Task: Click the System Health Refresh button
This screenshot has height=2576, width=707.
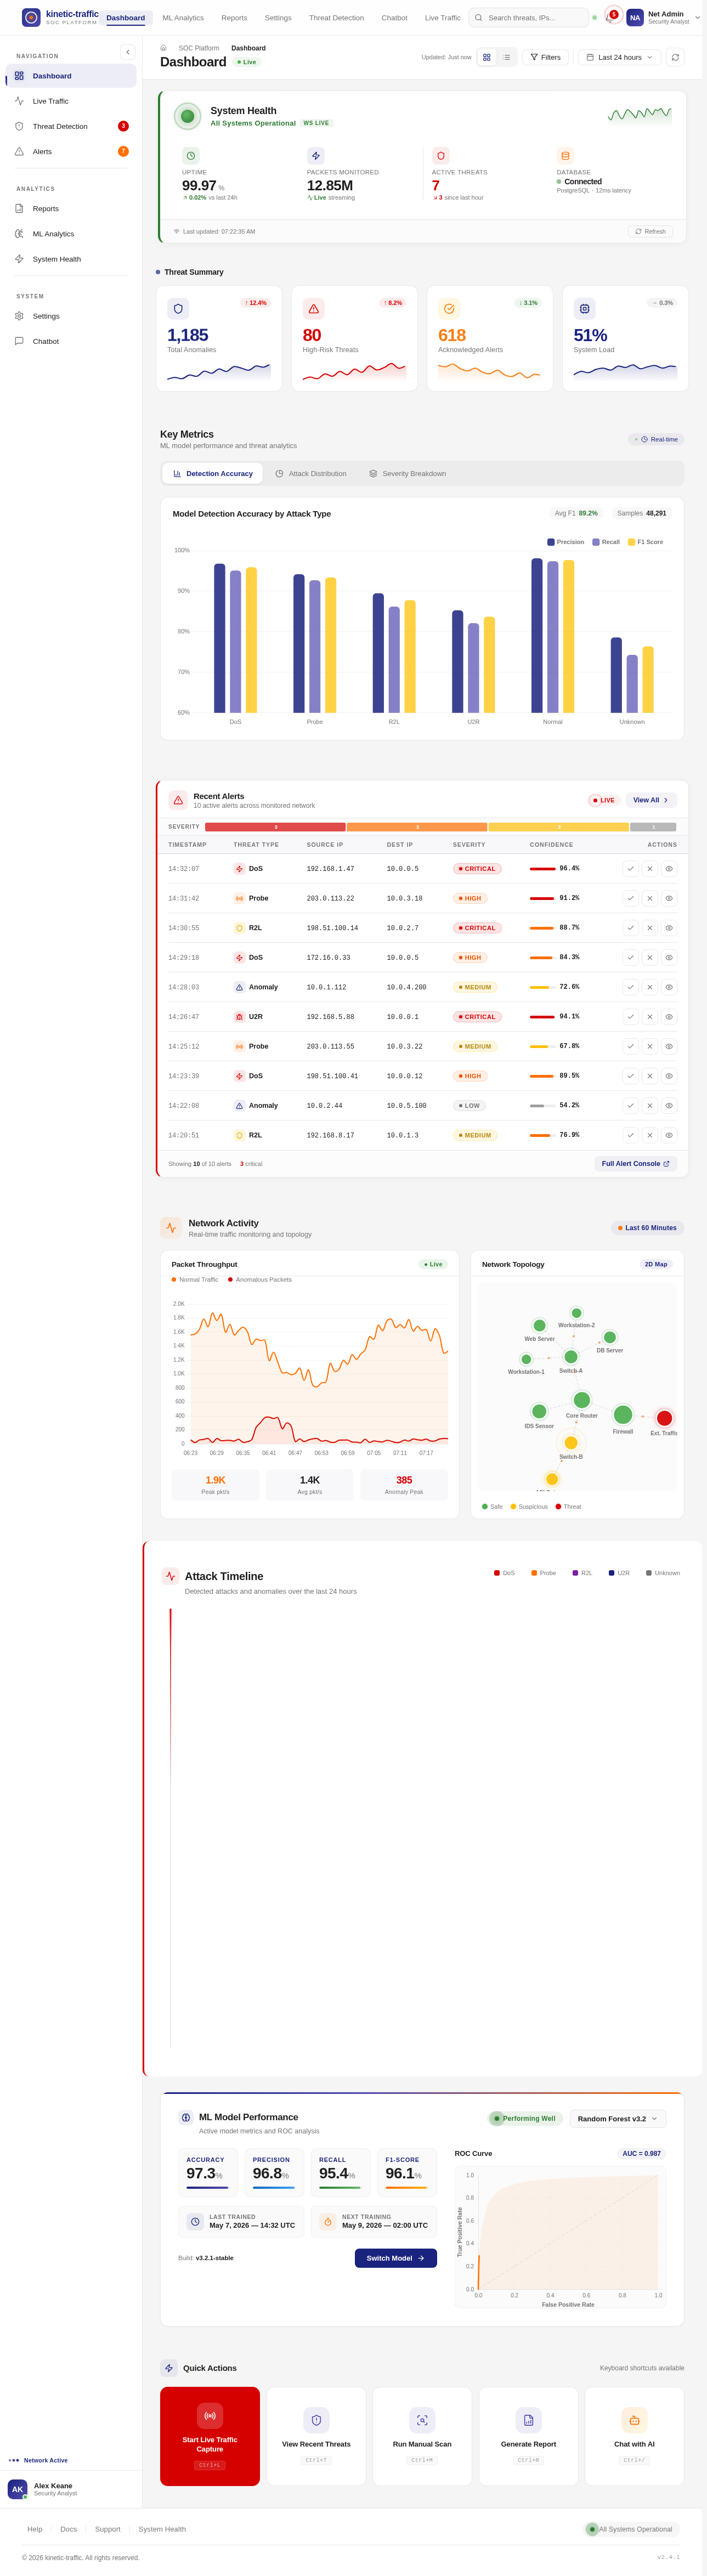Action: pos(650,231)
